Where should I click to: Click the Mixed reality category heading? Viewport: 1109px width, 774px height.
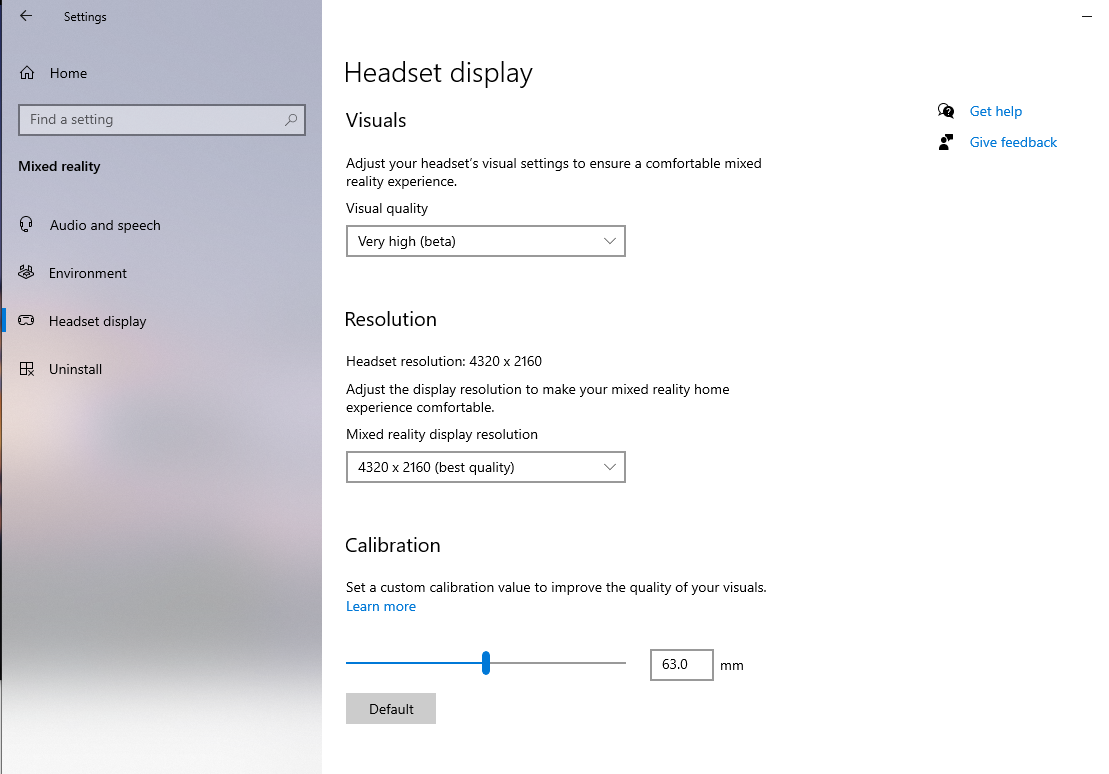(59, 166)
